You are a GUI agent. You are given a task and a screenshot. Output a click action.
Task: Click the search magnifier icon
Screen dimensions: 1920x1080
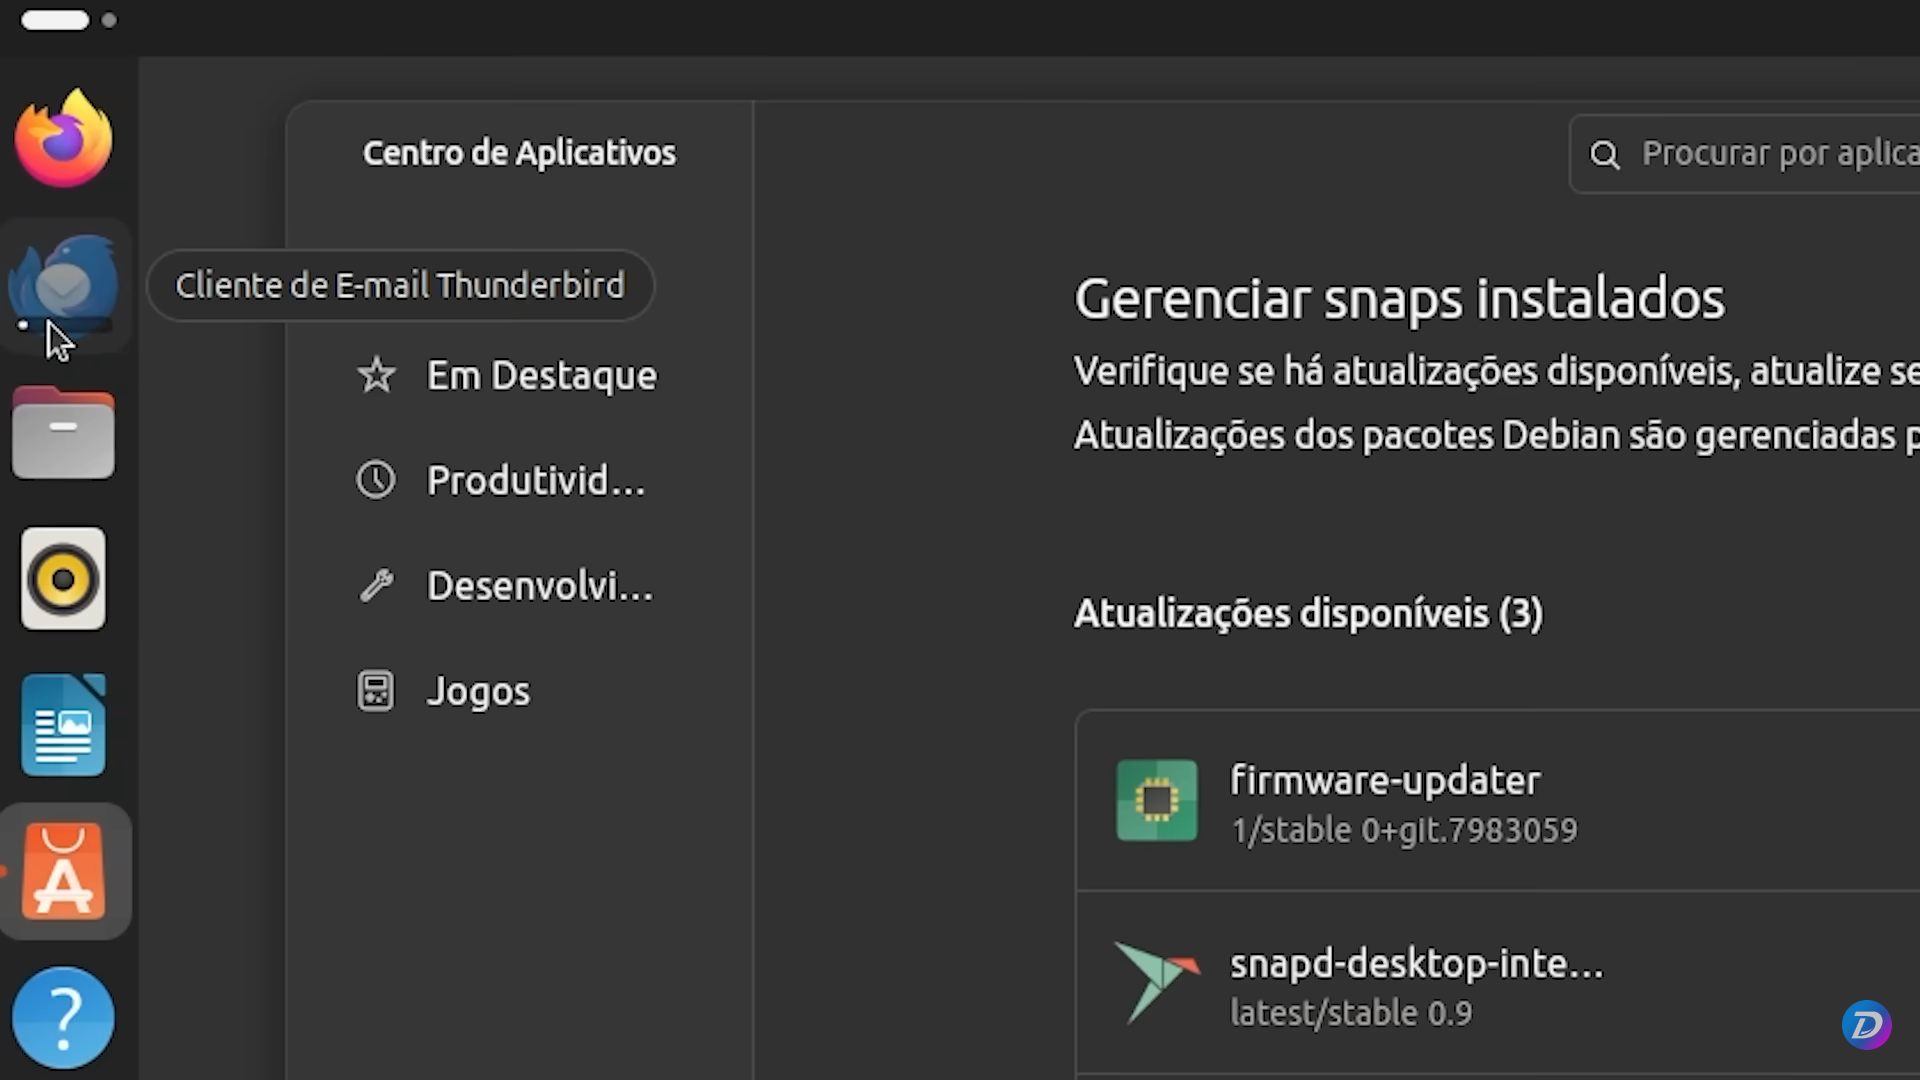[x=1606, y=154]
